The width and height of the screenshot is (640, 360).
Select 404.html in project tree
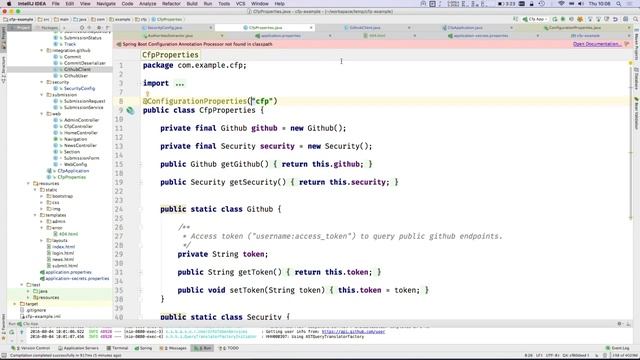68,234
